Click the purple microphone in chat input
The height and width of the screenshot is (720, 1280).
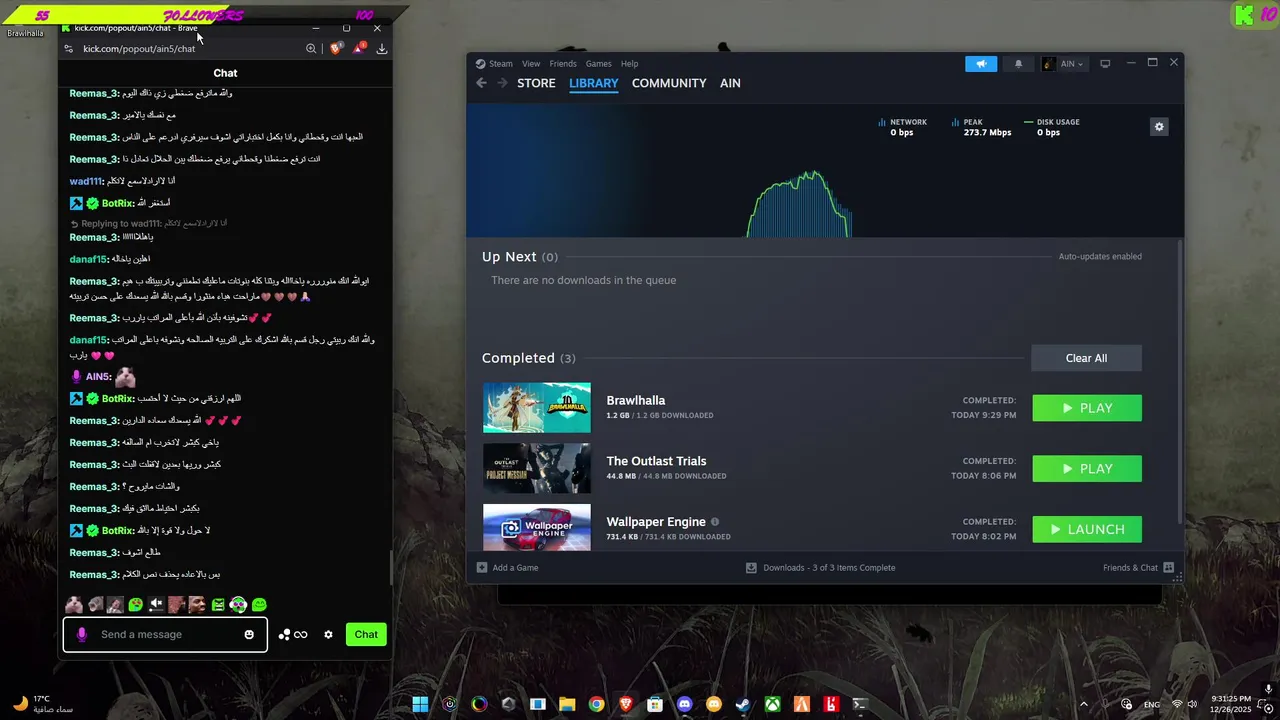(82, 634)
